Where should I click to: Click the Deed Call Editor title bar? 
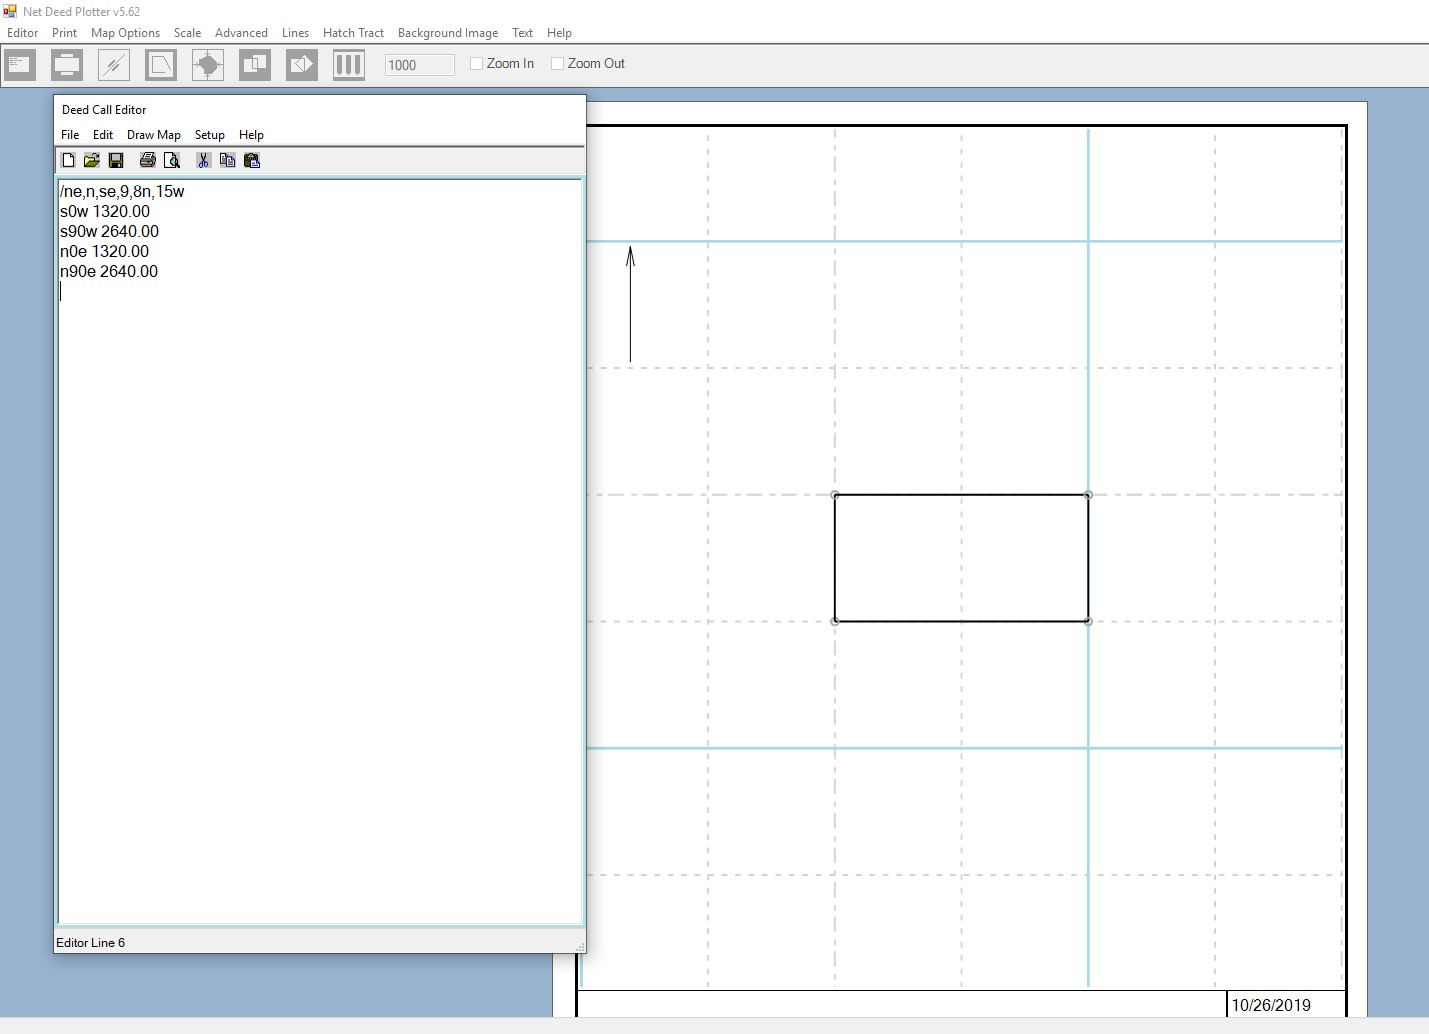[x=320, y=110]
